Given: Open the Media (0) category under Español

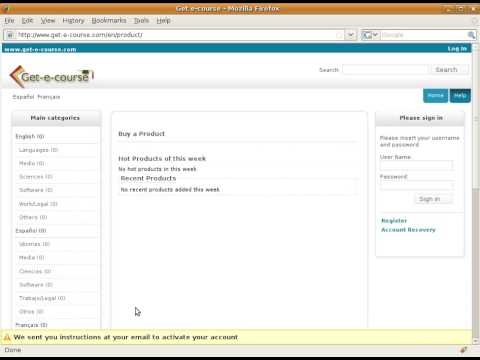Looking at the screenshot, I should click(32, 257).
